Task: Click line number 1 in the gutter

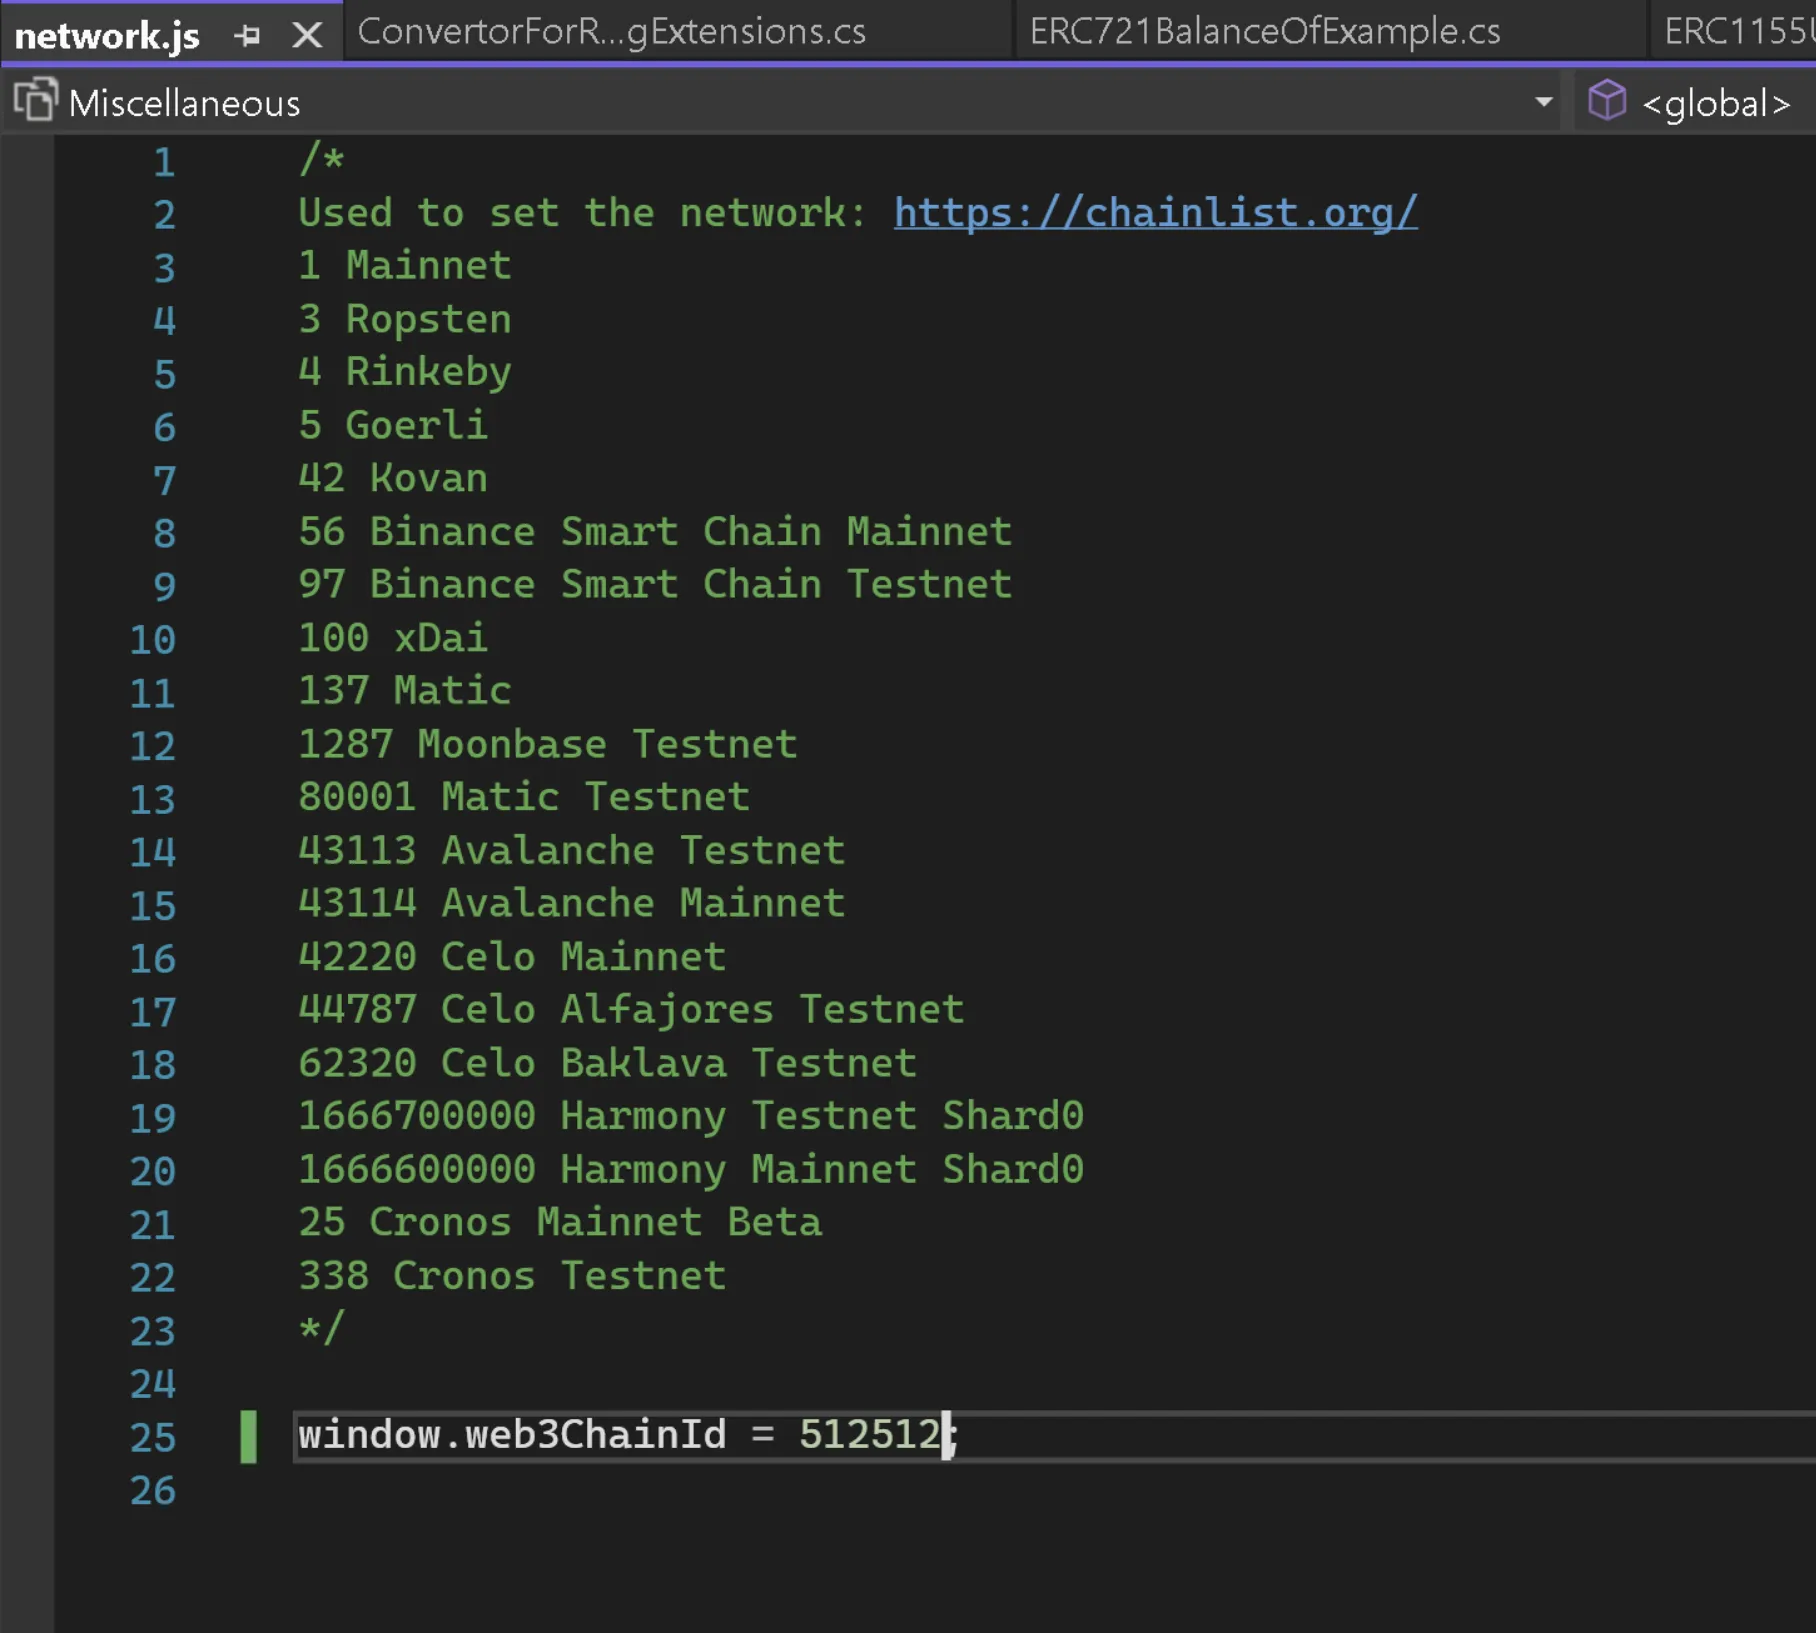Action: pyautogui.click(x=164, y=162)
